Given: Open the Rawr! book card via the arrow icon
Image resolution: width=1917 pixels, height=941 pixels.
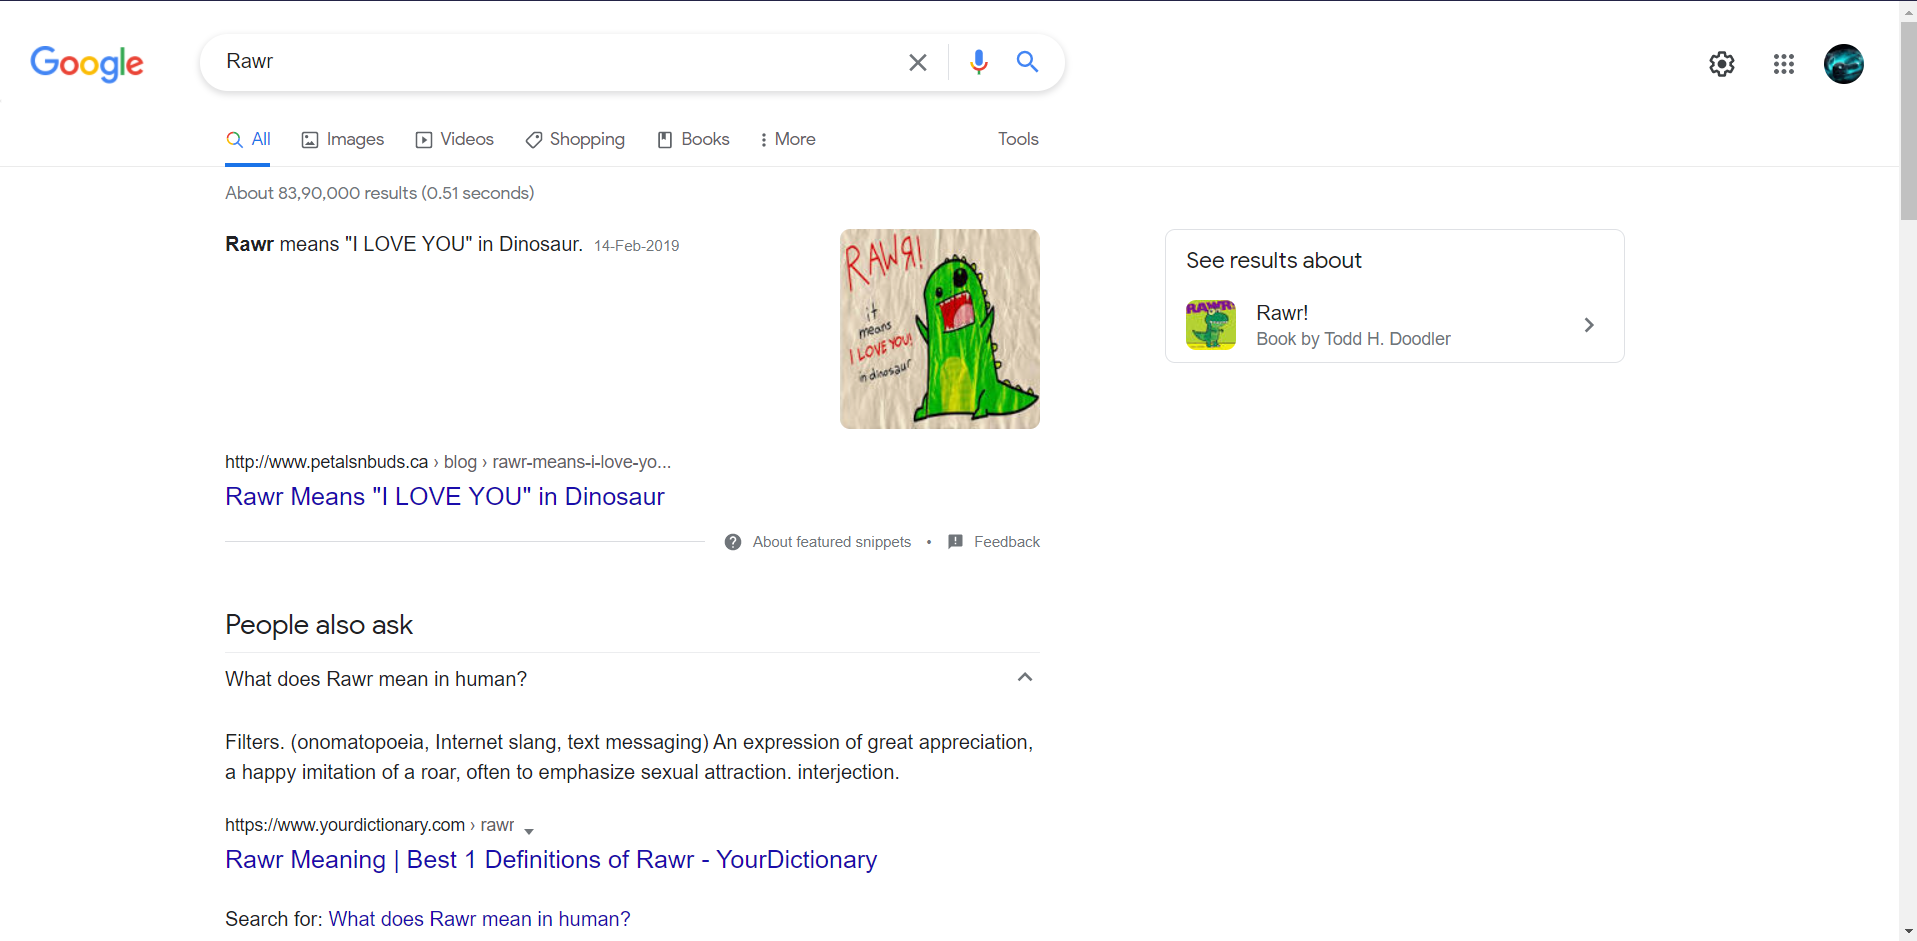Looking at the screenshot, I should coord(1588,324).
